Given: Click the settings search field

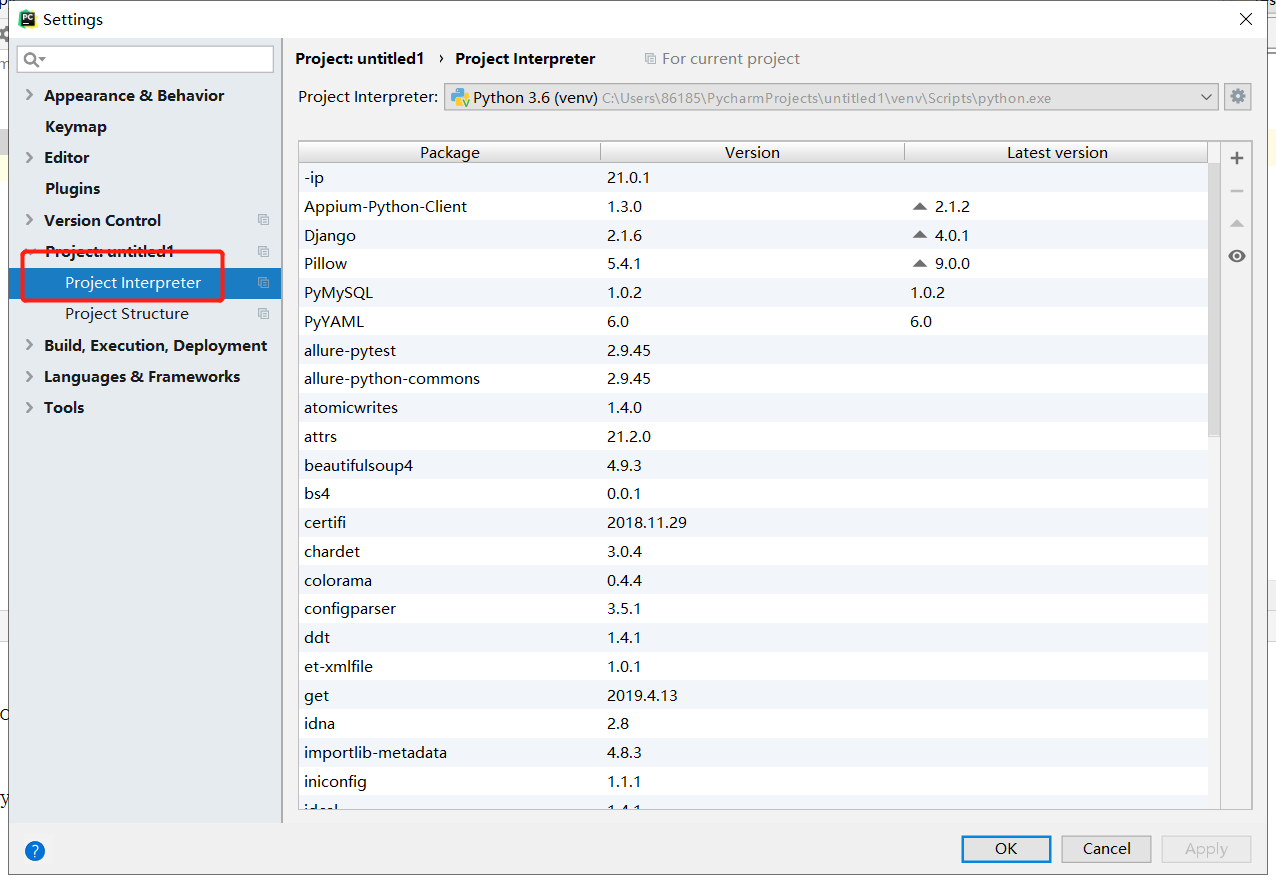Looking at the screenshot, I should coord(145,60).
